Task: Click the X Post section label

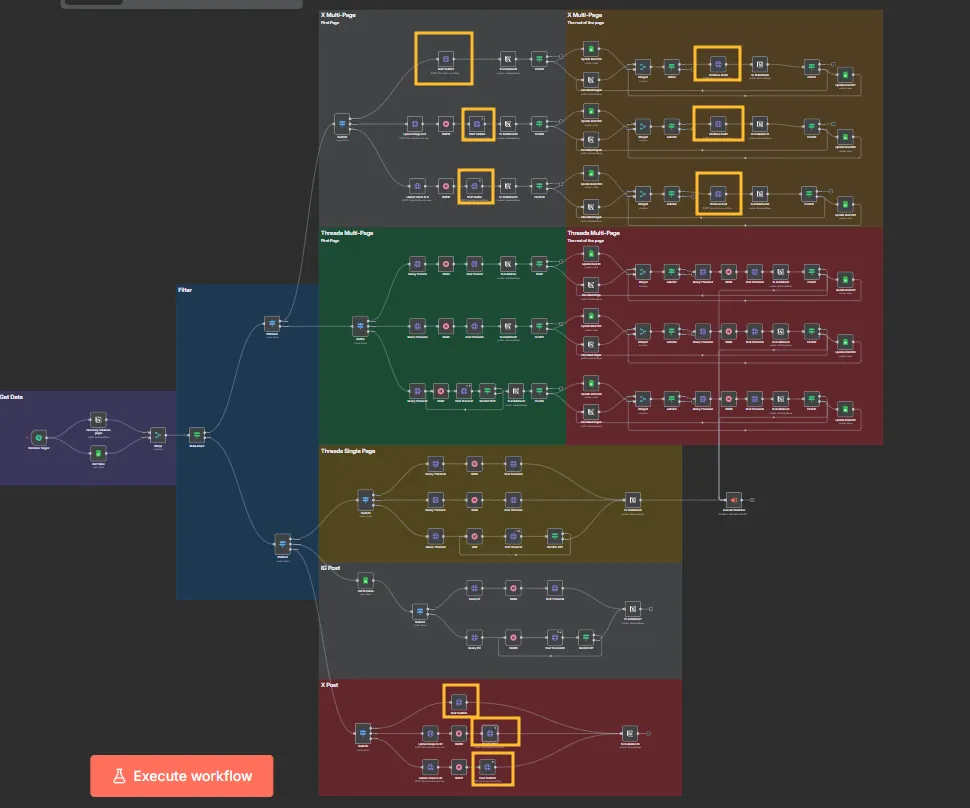Action: coord(329,685)
